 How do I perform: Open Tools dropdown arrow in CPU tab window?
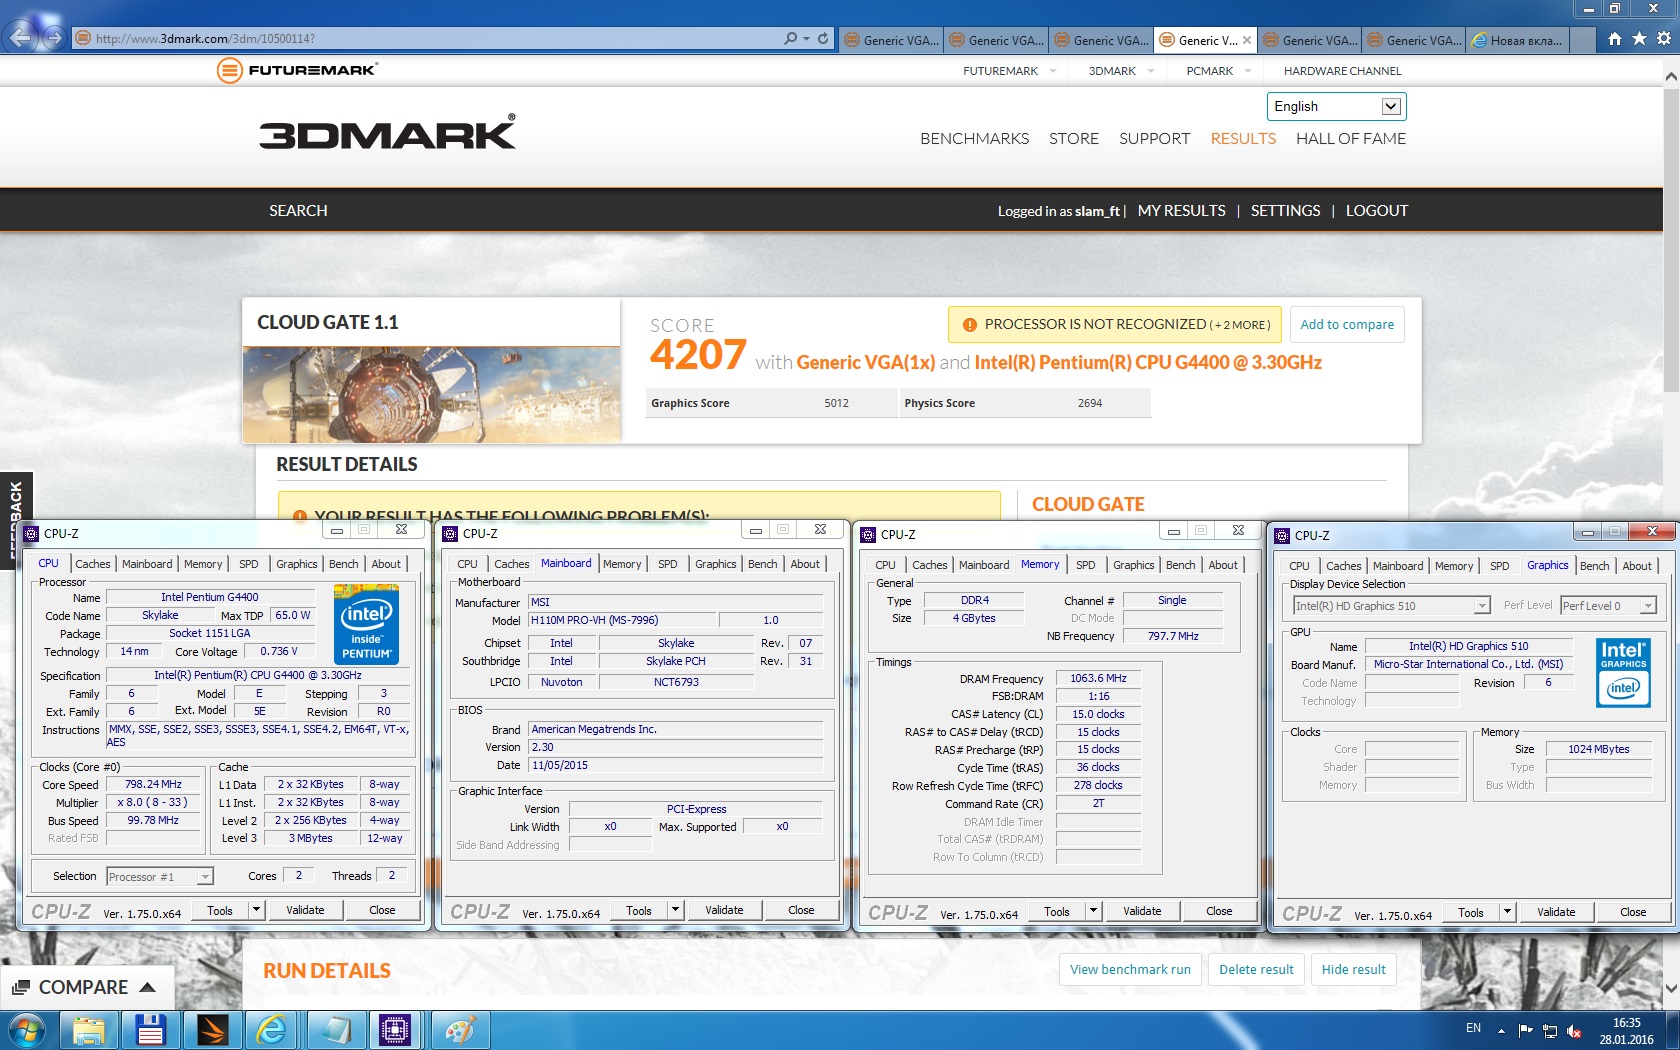pos(257,910)
